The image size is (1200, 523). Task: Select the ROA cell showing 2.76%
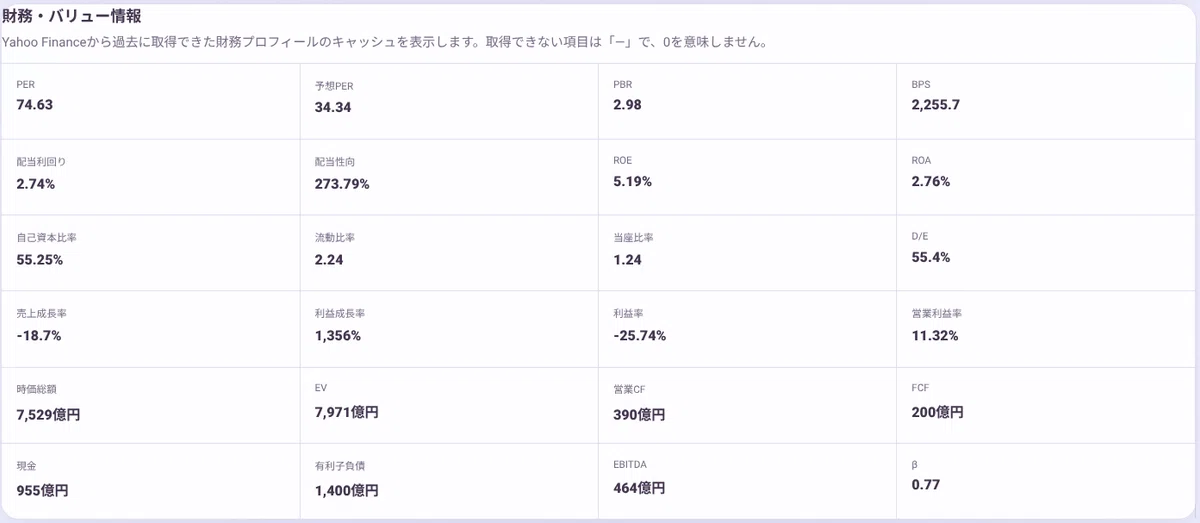pos(1048,177)
